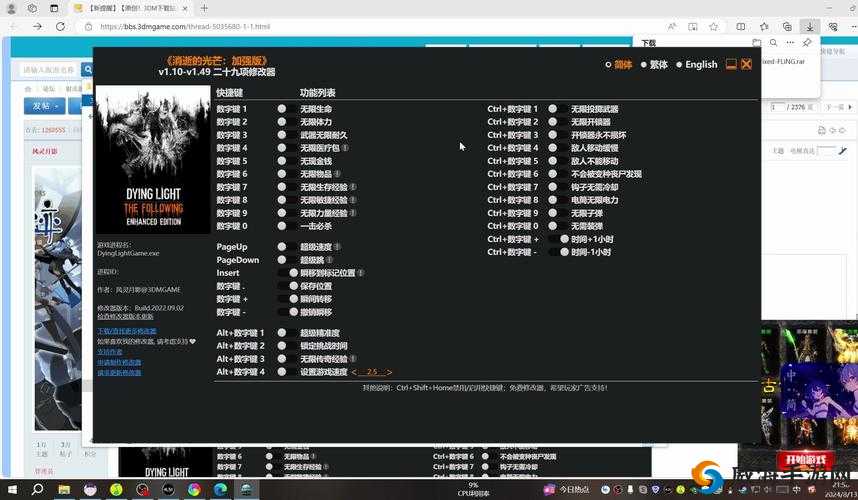
Task: Open the browser profile icon
Action: 11,8
